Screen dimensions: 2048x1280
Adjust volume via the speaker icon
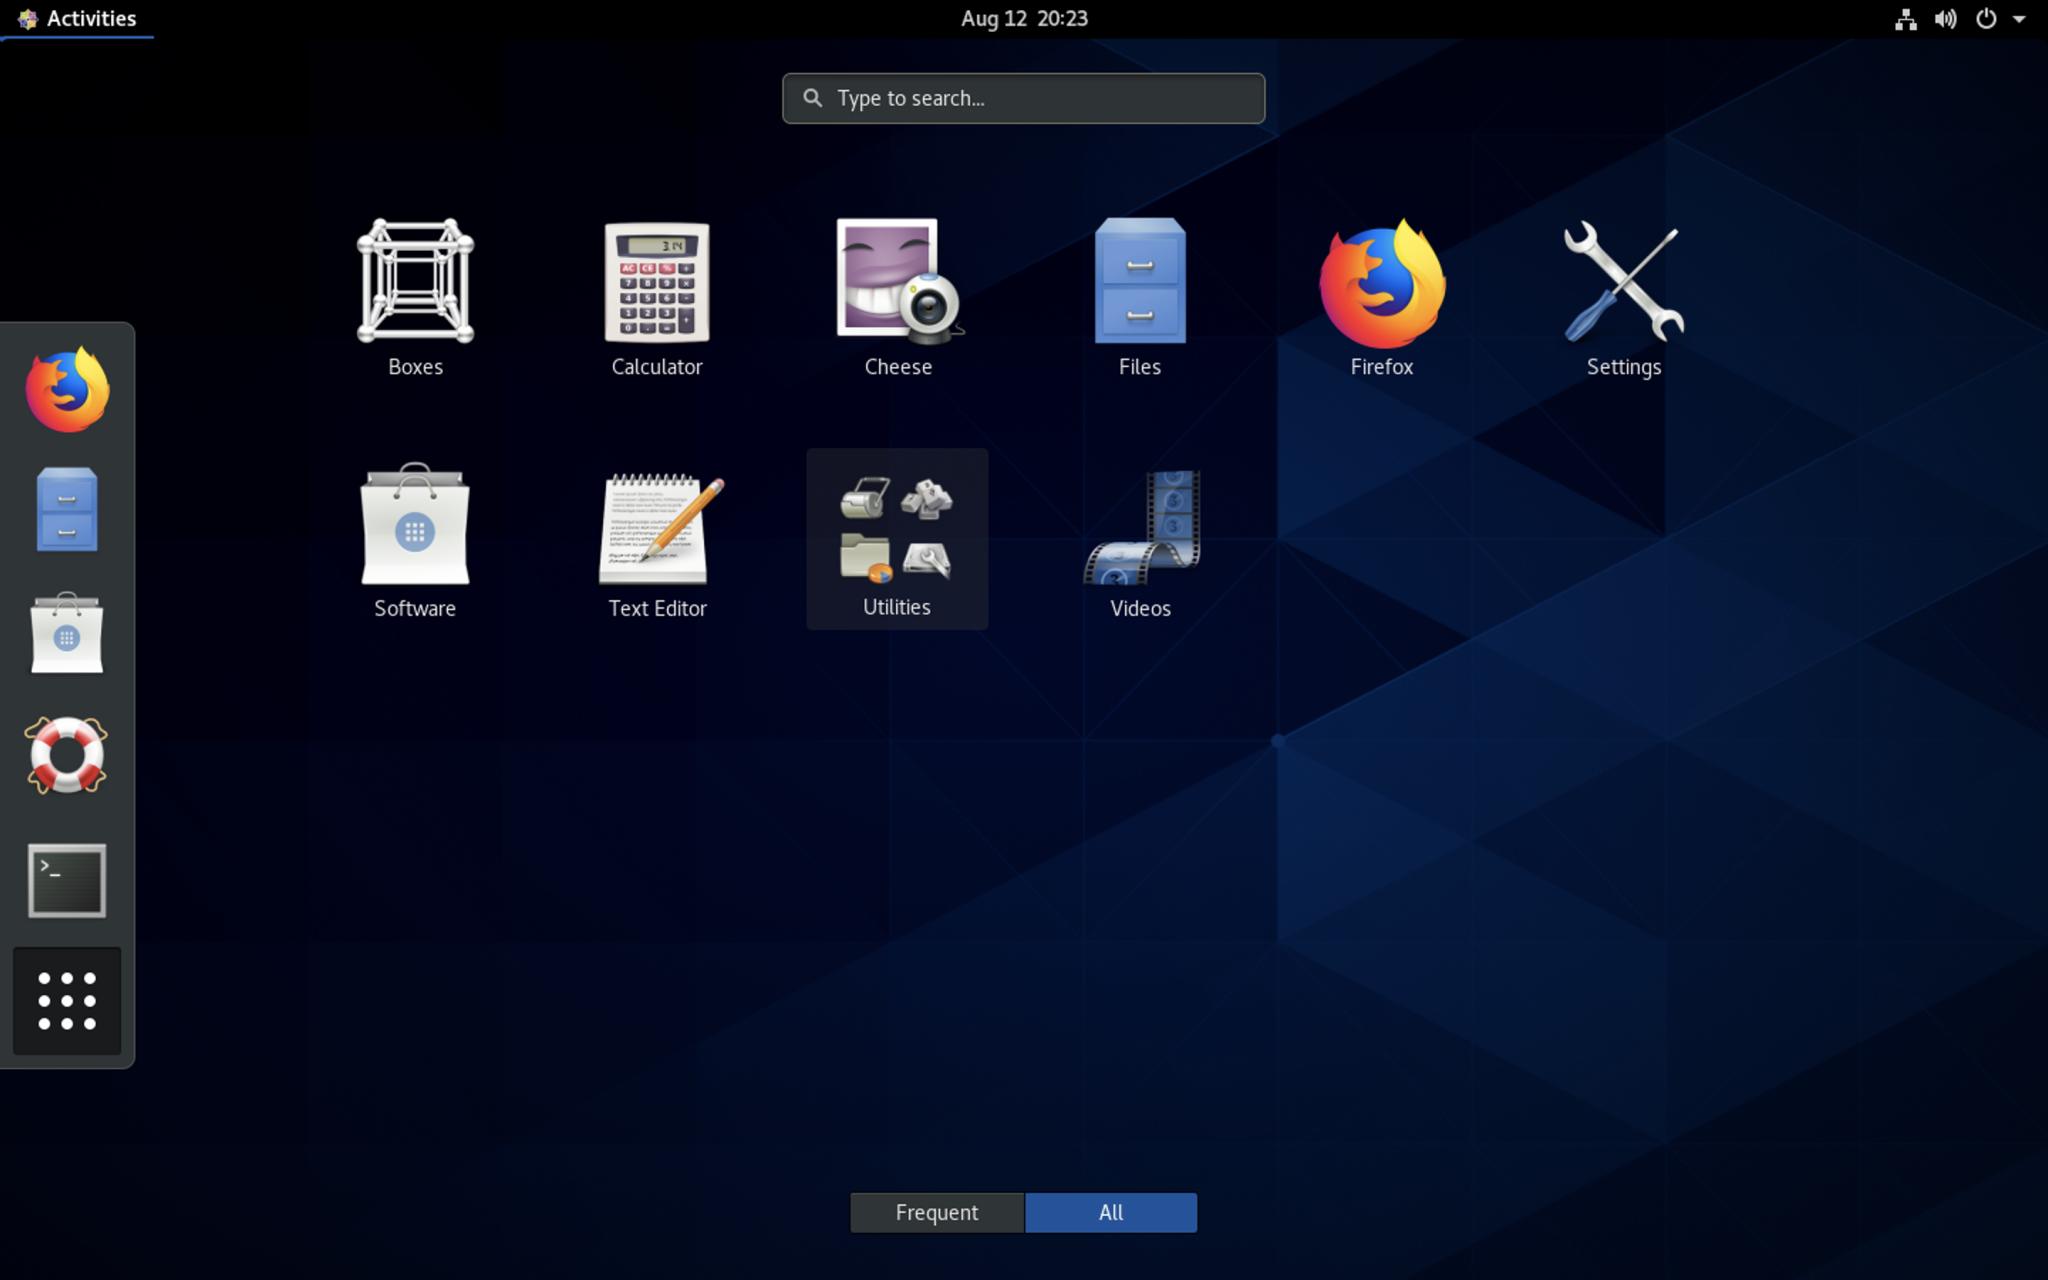(1946, 18)
